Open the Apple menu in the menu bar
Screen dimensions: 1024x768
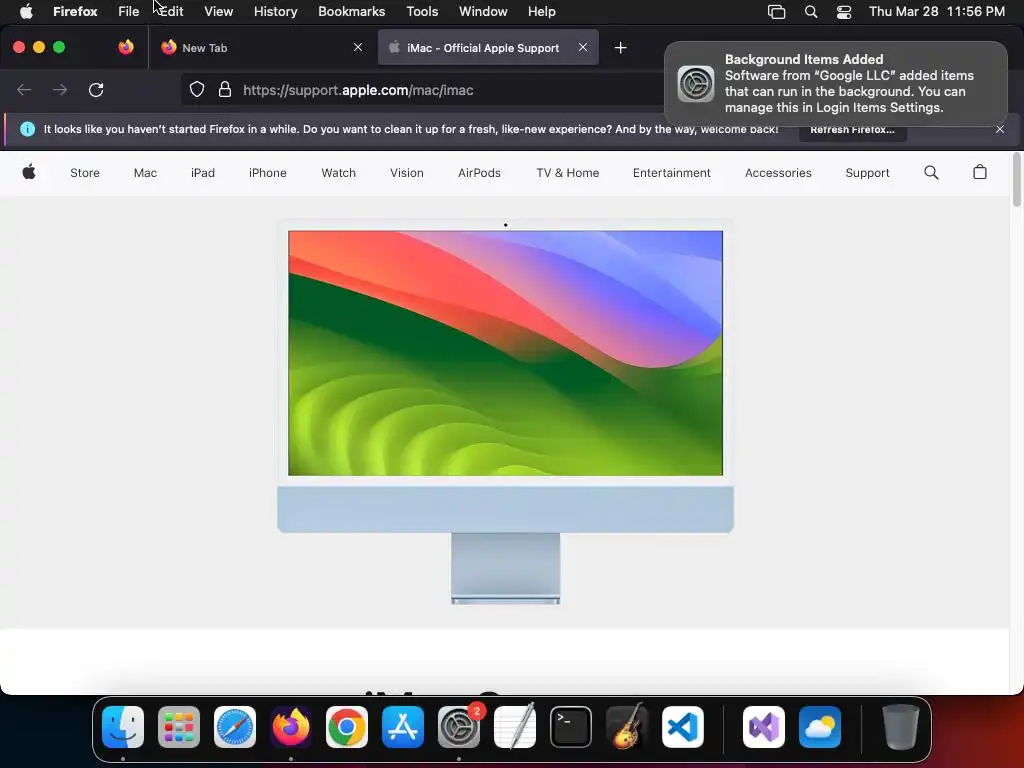(26, 11)
